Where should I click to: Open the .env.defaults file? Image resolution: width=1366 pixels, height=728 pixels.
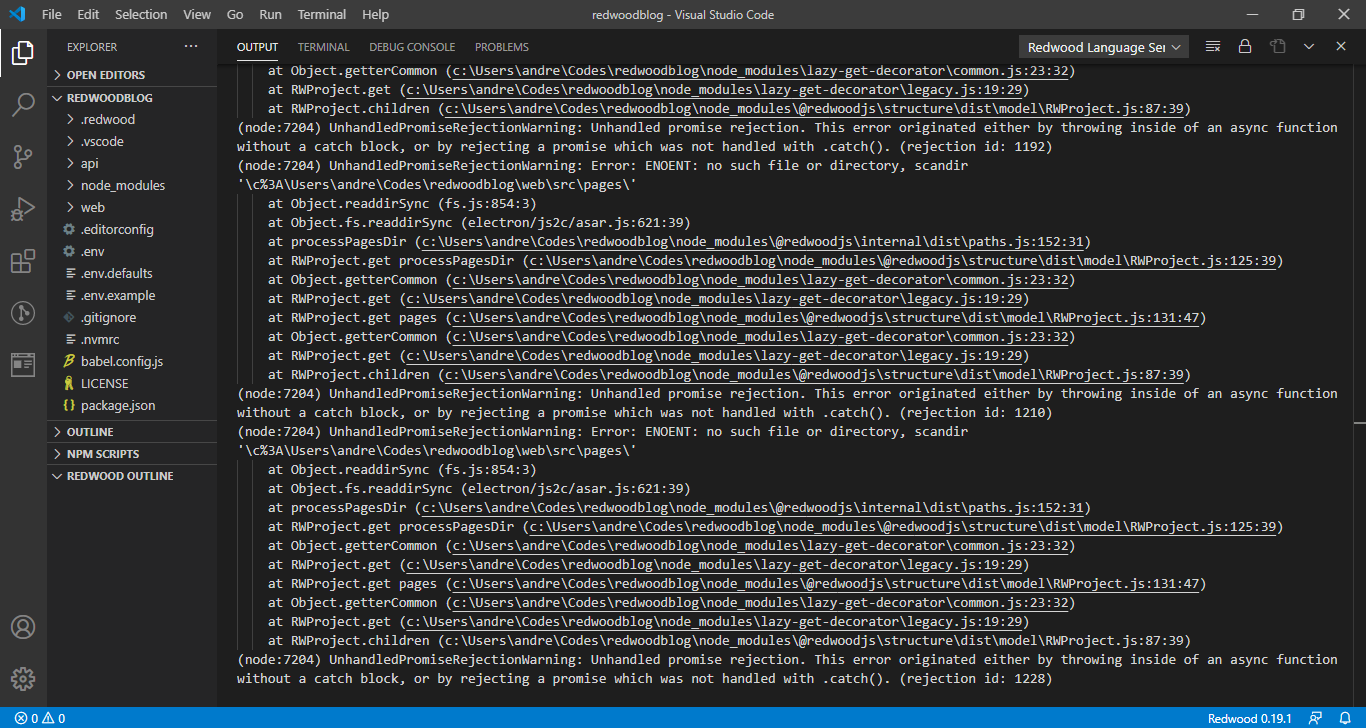point(132,274)
